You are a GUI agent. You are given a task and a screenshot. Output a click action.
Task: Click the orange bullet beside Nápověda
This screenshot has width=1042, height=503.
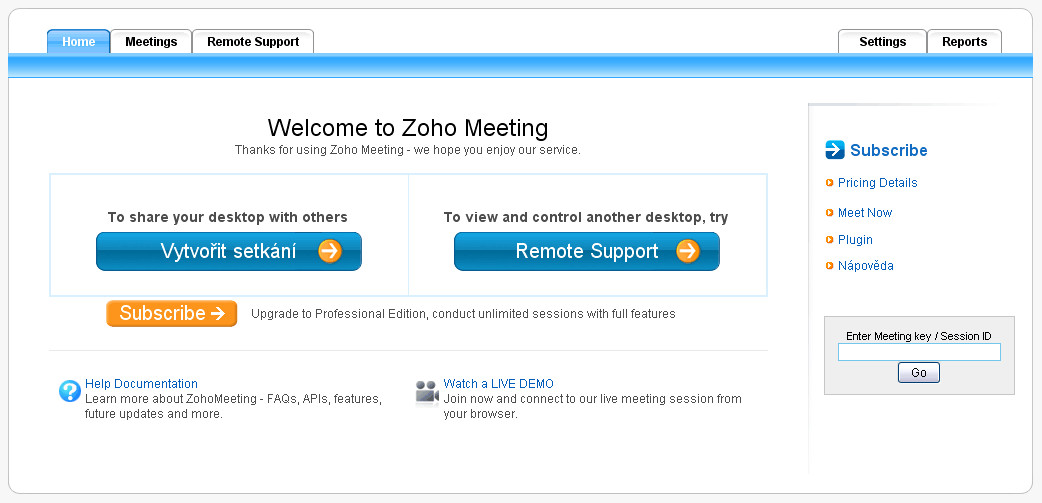pyautogui.click(x=829, y=266)
